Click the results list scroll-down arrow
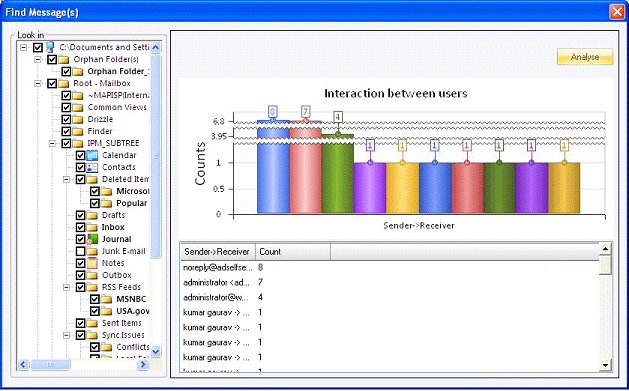Image resolution: width=629 pixels, height=391 pixels. [605, 365]
